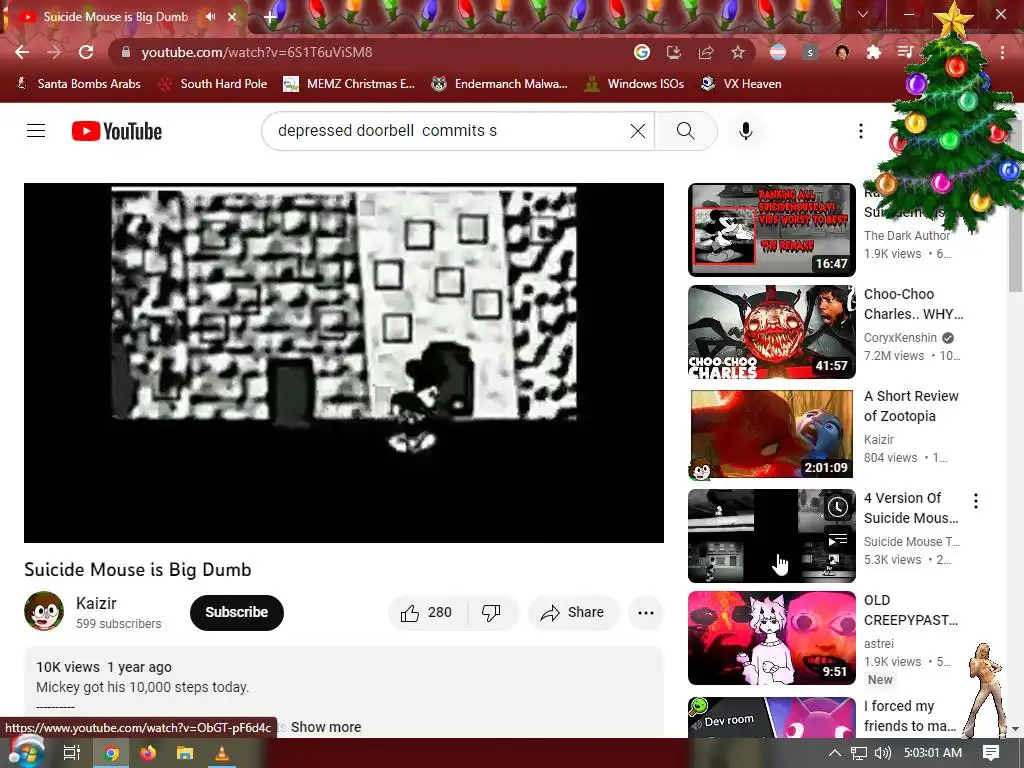1024x768 pixels.
Task: Open the Kaizir channel name link
Action: (96, 603)
